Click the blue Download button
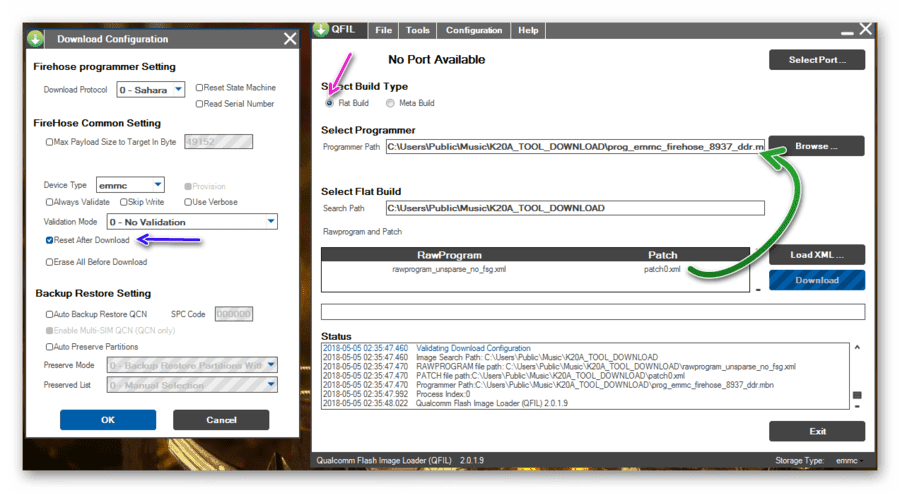This screenshot has height=493, width=900. point(817,280)
